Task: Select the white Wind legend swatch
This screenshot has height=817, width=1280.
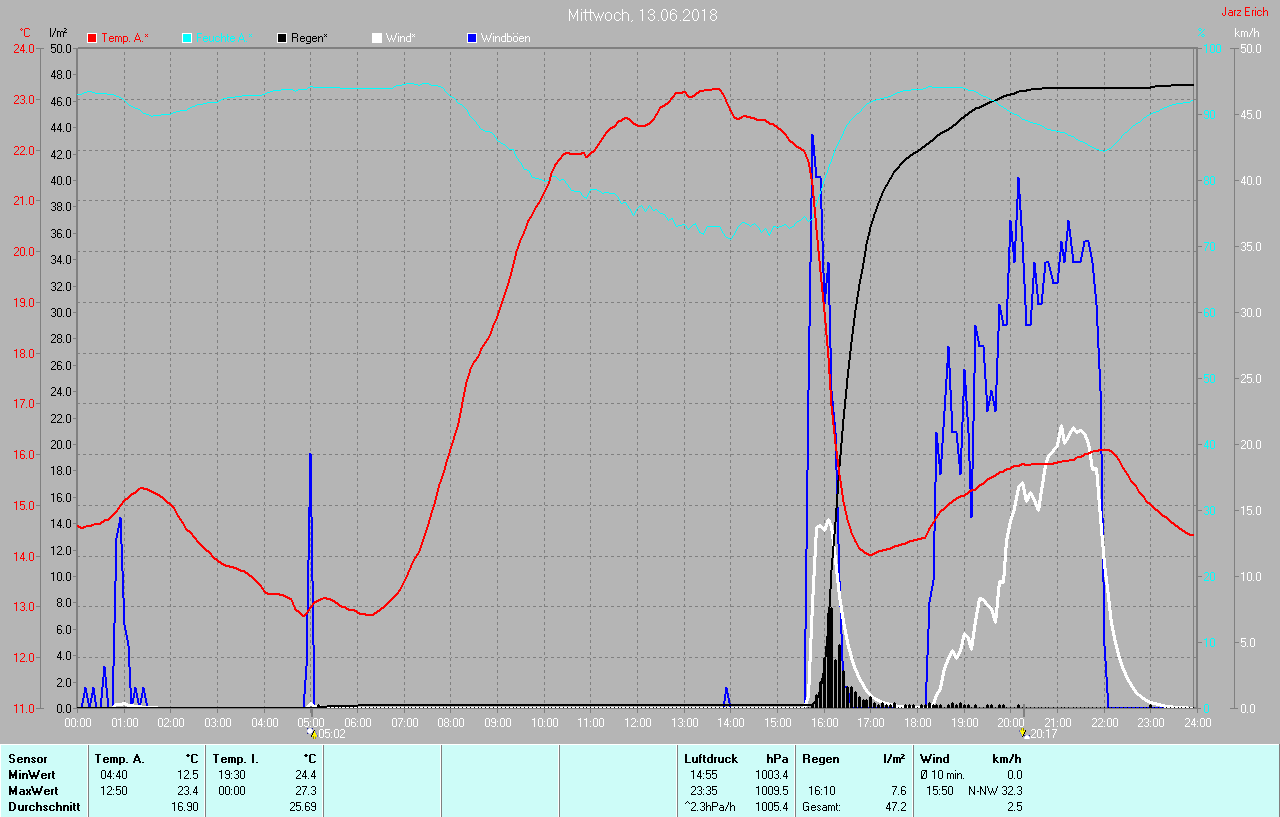Action: point(376,38)
